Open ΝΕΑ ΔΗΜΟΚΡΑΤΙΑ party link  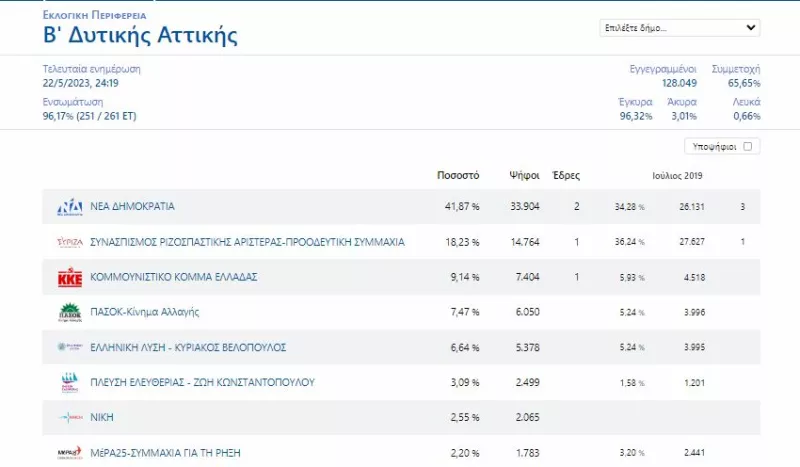[x=132, y=206]
